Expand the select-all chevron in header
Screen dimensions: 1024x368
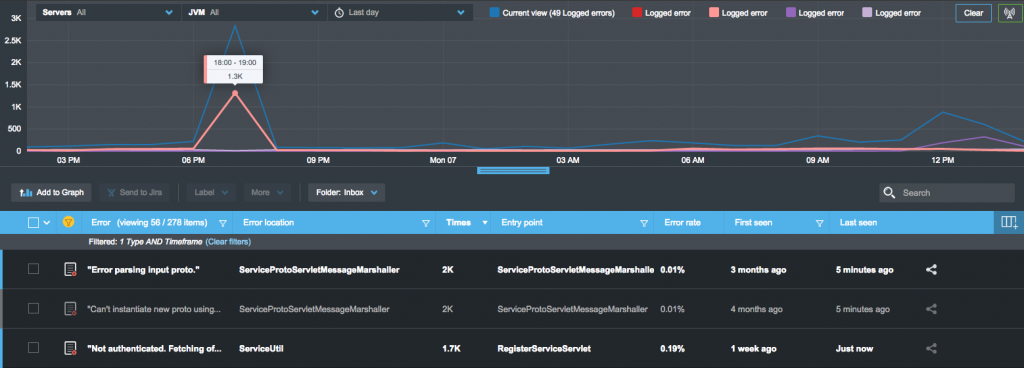(46, 223)
